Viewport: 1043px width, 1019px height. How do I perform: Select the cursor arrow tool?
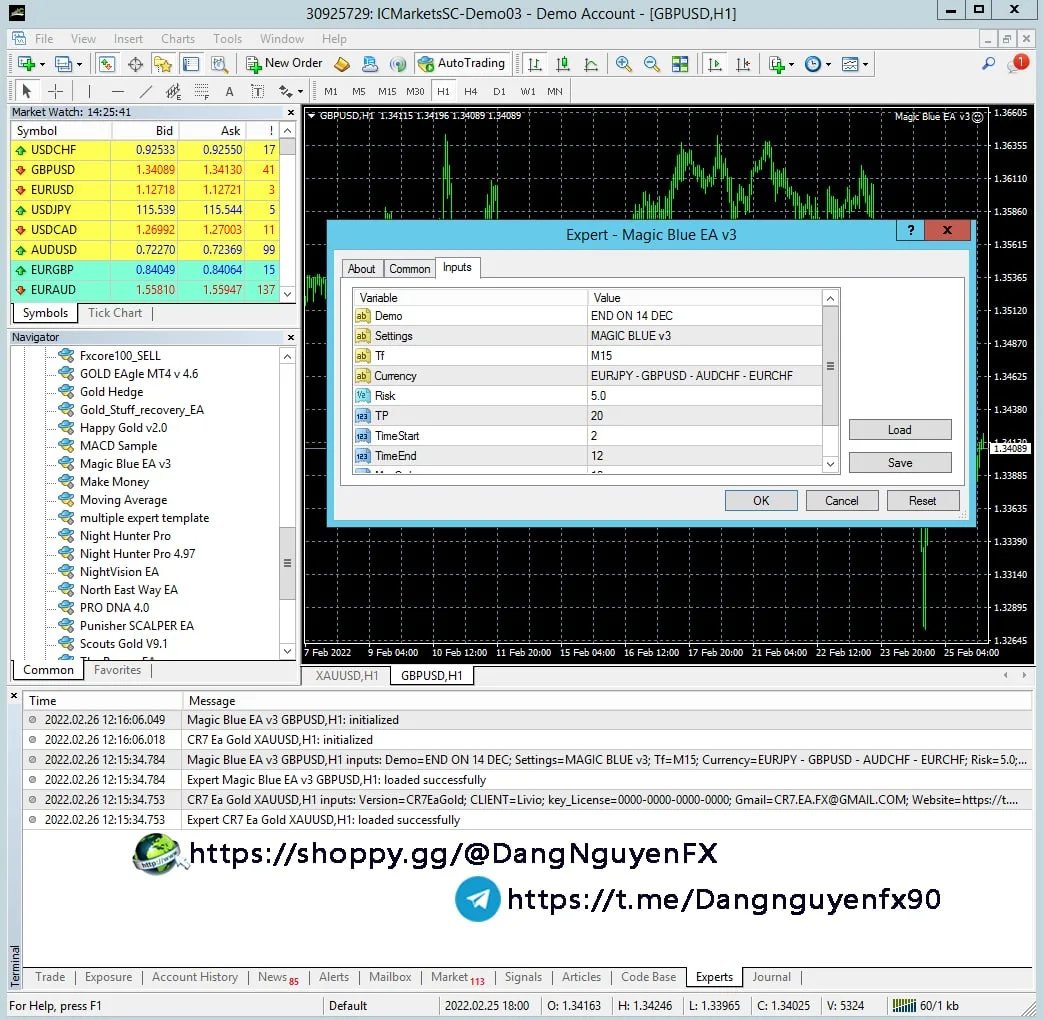click(27, 91)
